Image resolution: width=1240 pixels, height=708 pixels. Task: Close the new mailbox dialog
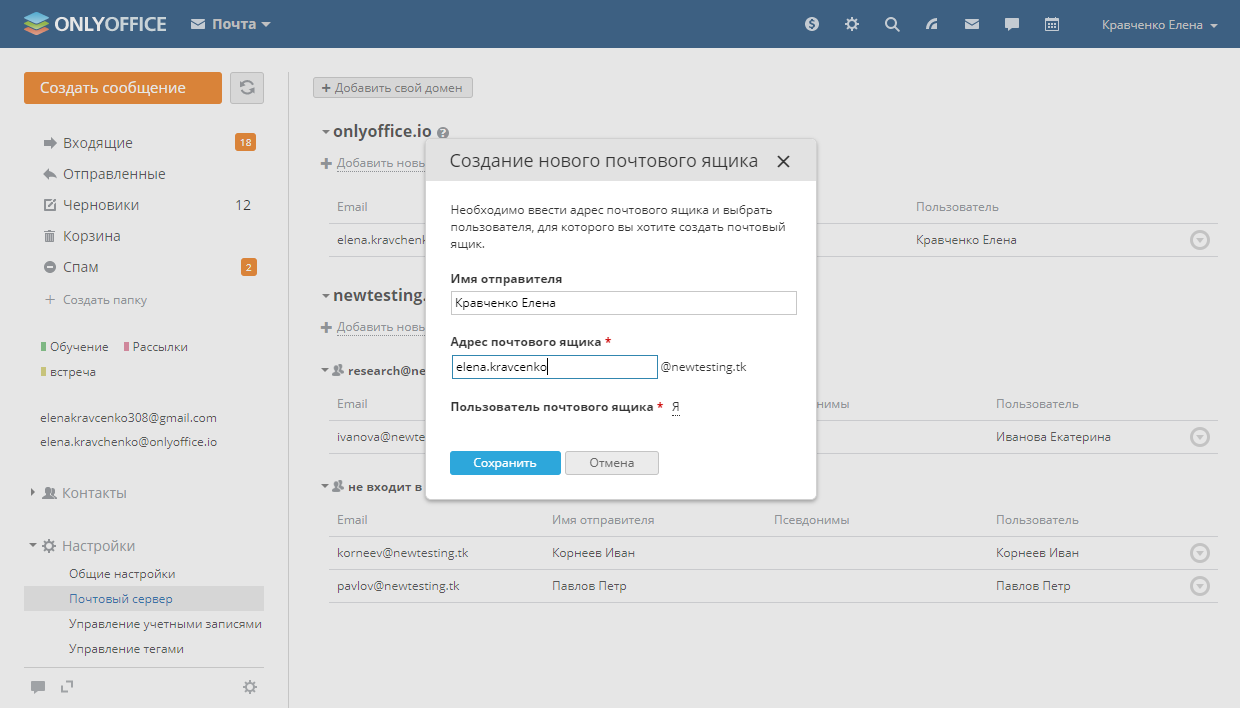(x=783, y=161)
